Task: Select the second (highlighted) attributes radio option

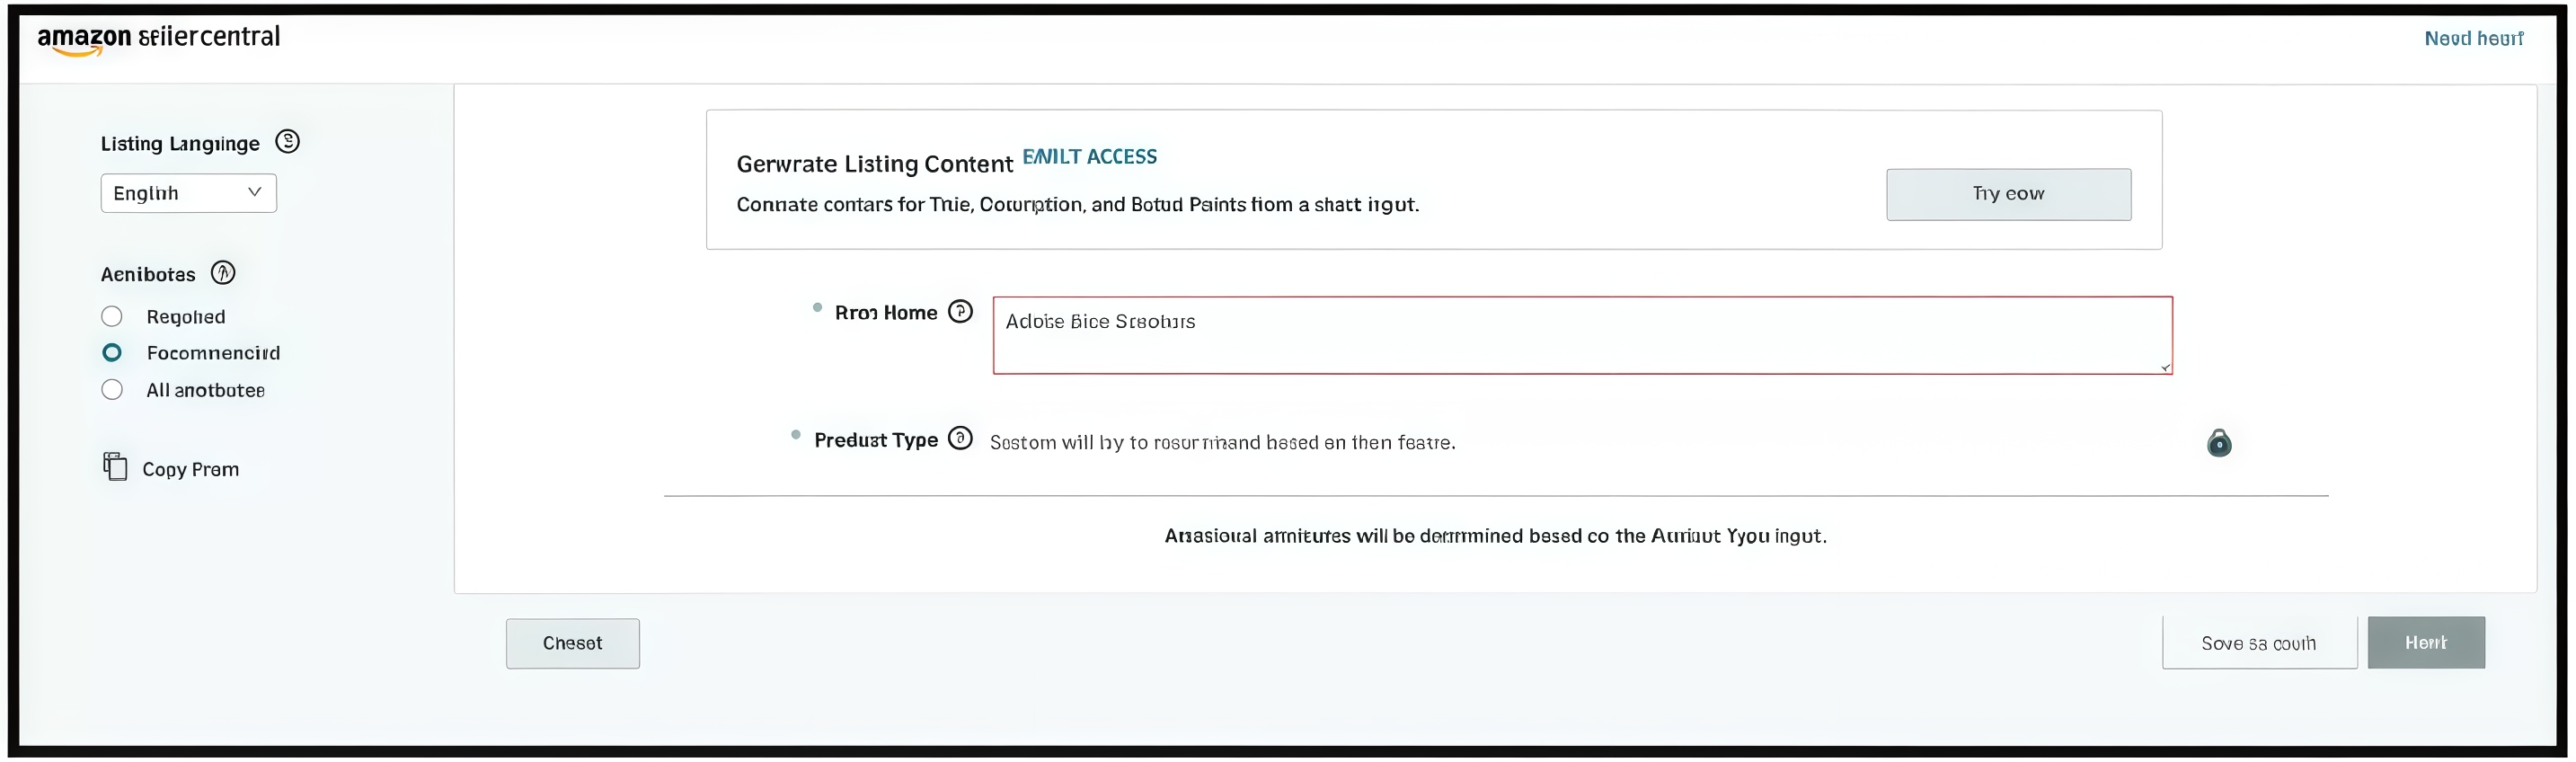Action: pyautogui.click(x=112, y=353)
